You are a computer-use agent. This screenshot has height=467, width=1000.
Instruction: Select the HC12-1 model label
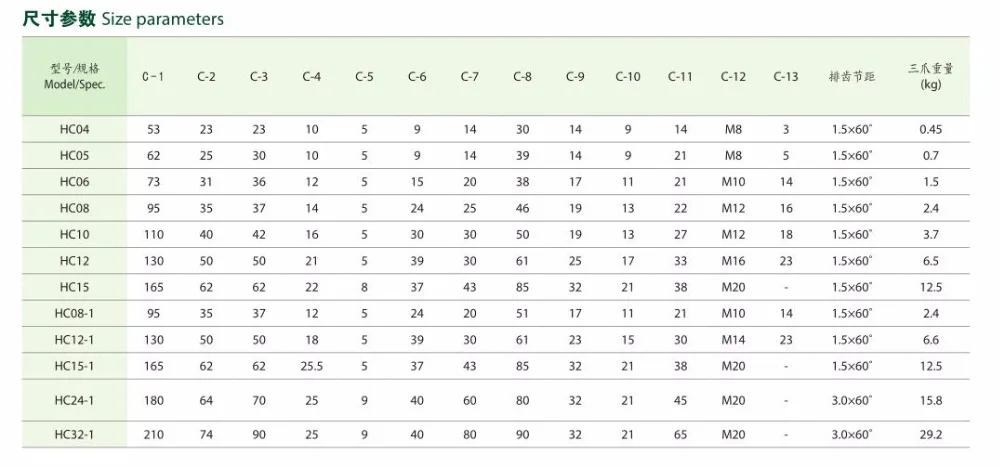pyautogui.click(x=75, y=339)
